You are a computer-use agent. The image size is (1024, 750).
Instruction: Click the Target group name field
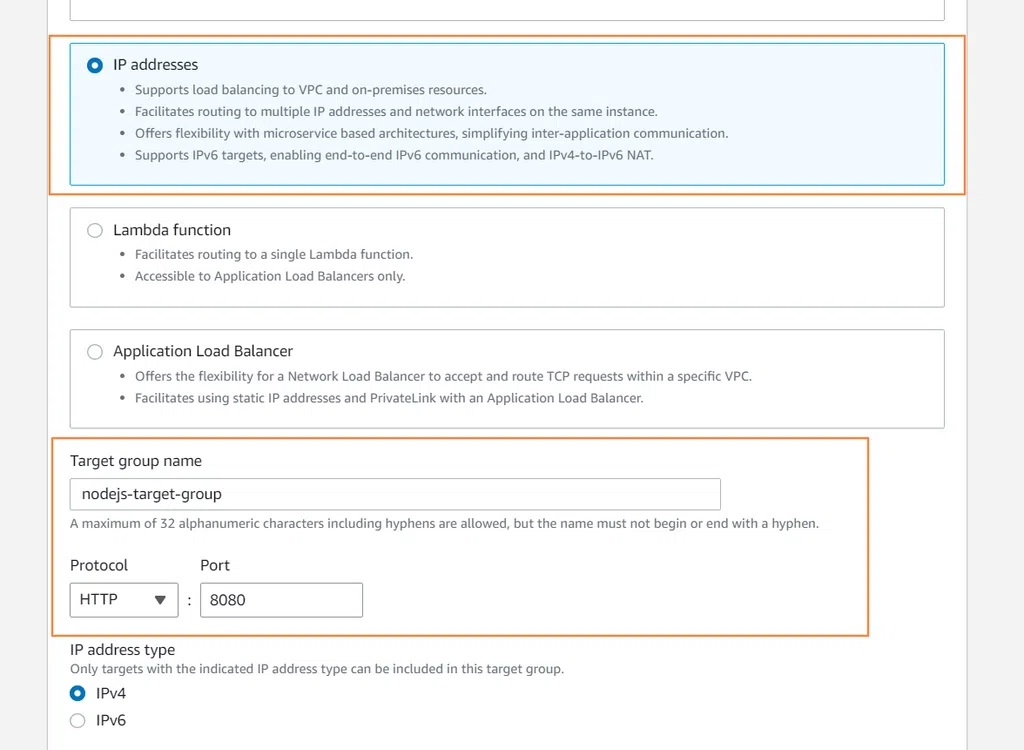395,494
